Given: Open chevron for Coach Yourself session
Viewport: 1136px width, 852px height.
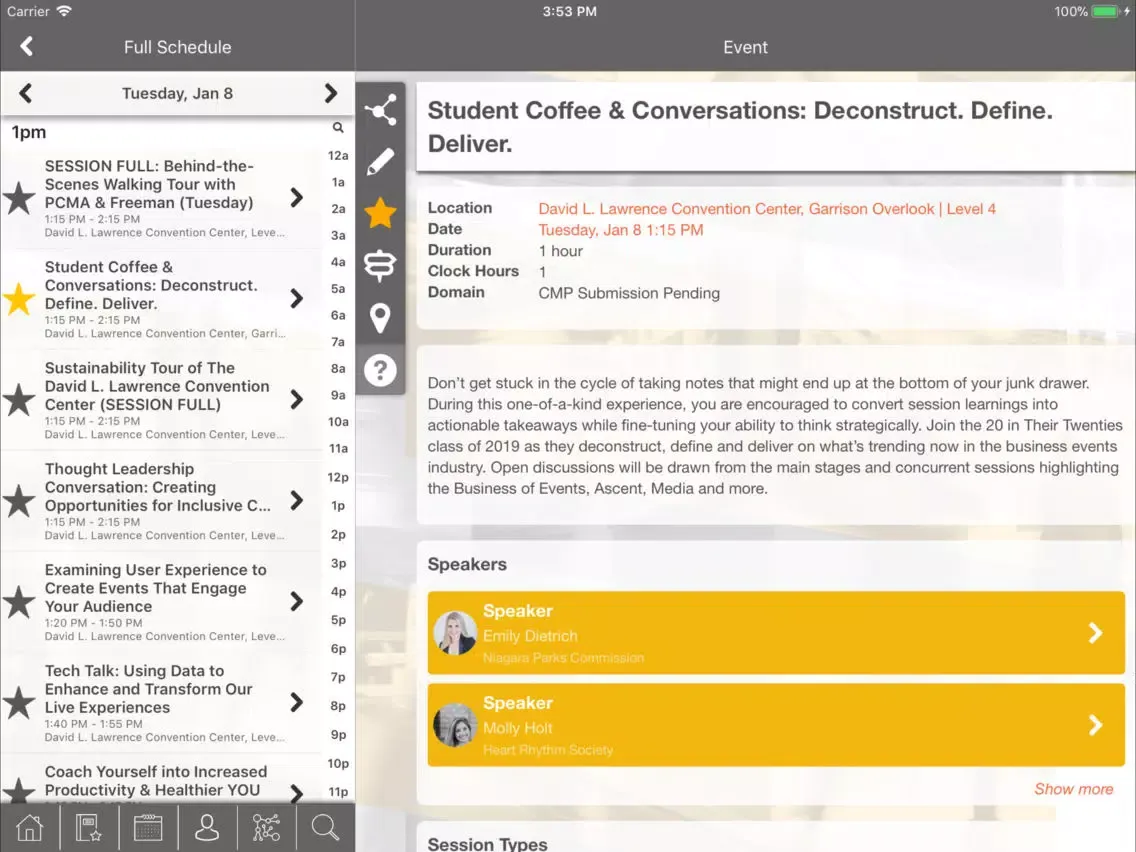Looking at the screenshot, I should coord(296,793).
